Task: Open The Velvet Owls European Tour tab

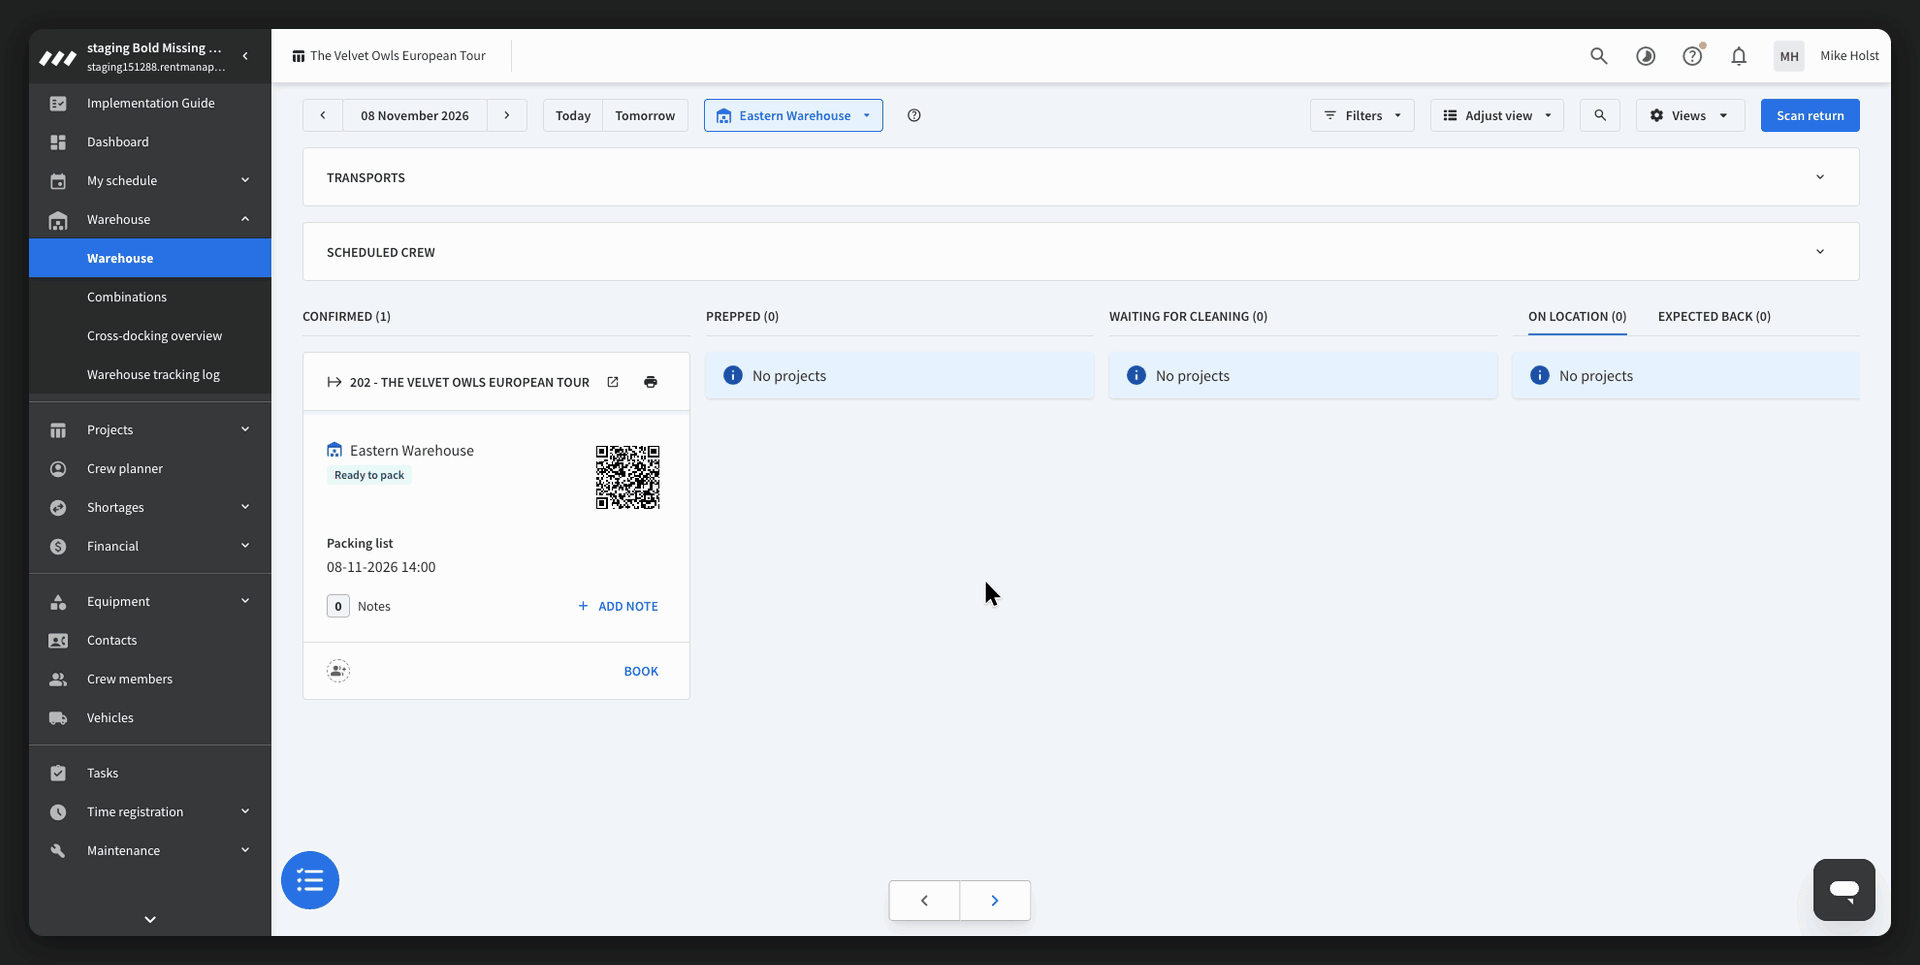Action: coord(389,56)
